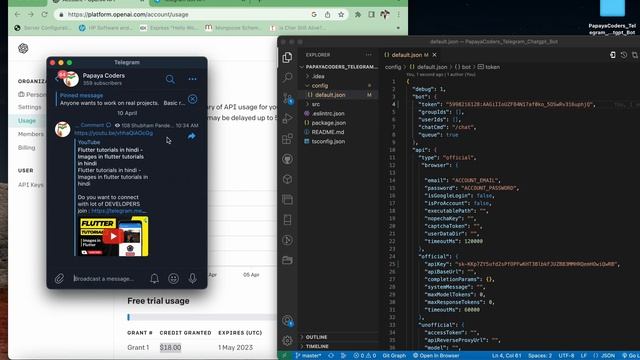Forward the Telegram post with share arrow
Image resolution: width=640 pixels, height=360 pixels.
coord(191,136)
